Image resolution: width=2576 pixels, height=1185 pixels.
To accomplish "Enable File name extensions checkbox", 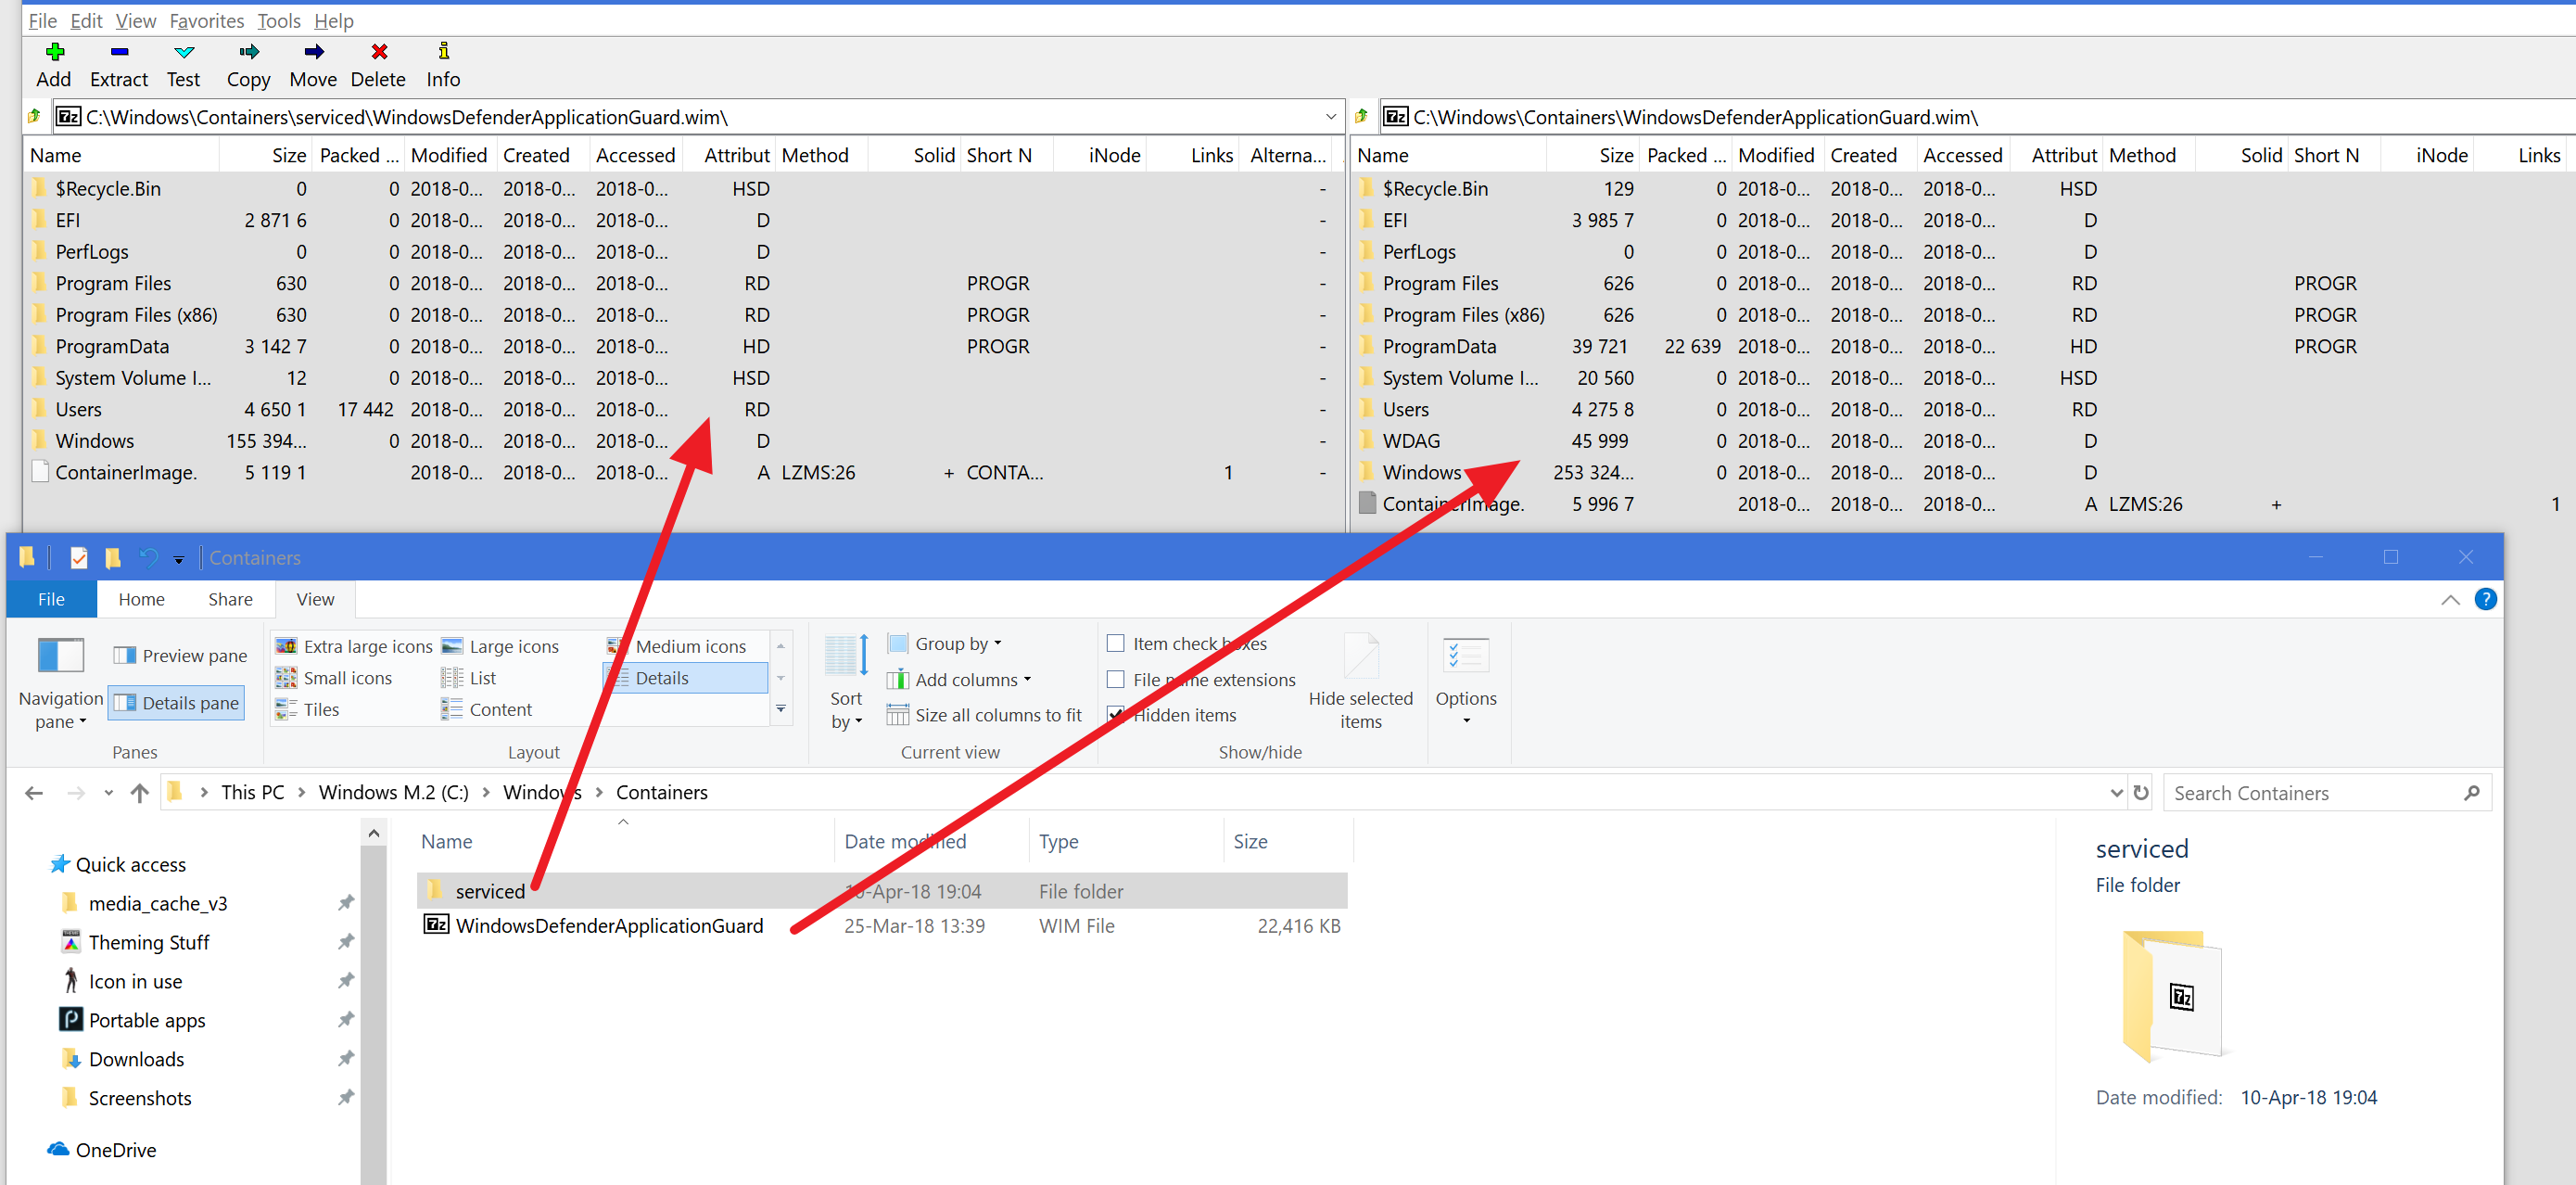I will (x=1116, y=680).
